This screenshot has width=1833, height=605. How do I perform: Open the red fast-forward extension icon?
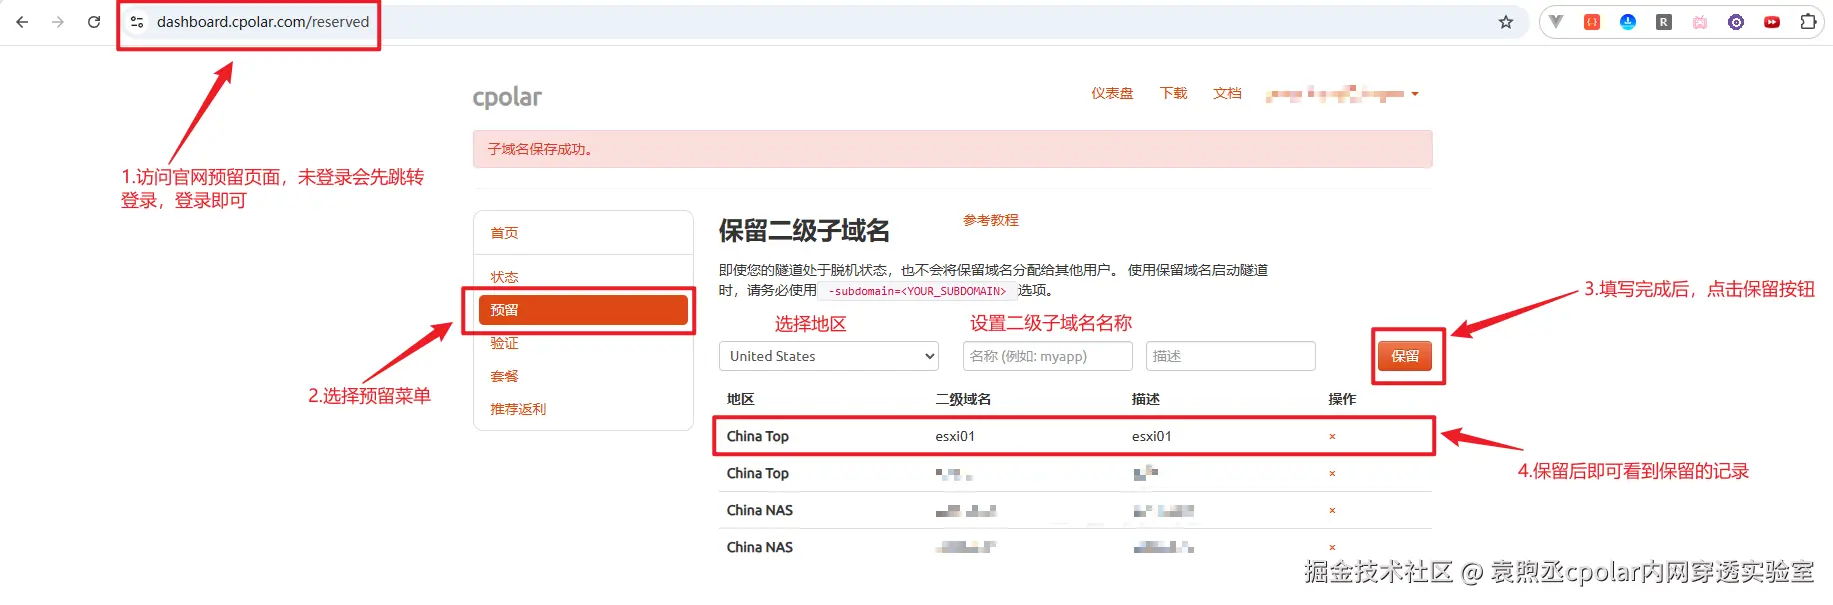1772,22
